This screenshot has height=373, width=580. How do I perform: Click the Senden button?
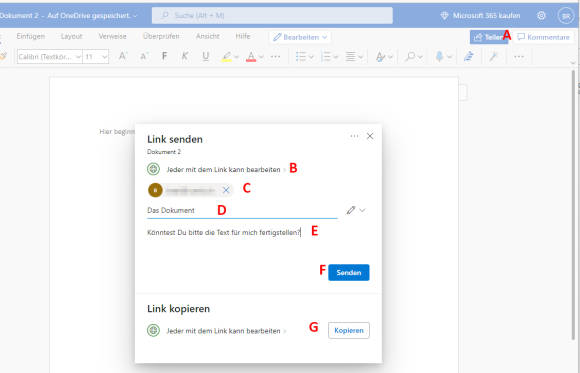tap(348, 272)
